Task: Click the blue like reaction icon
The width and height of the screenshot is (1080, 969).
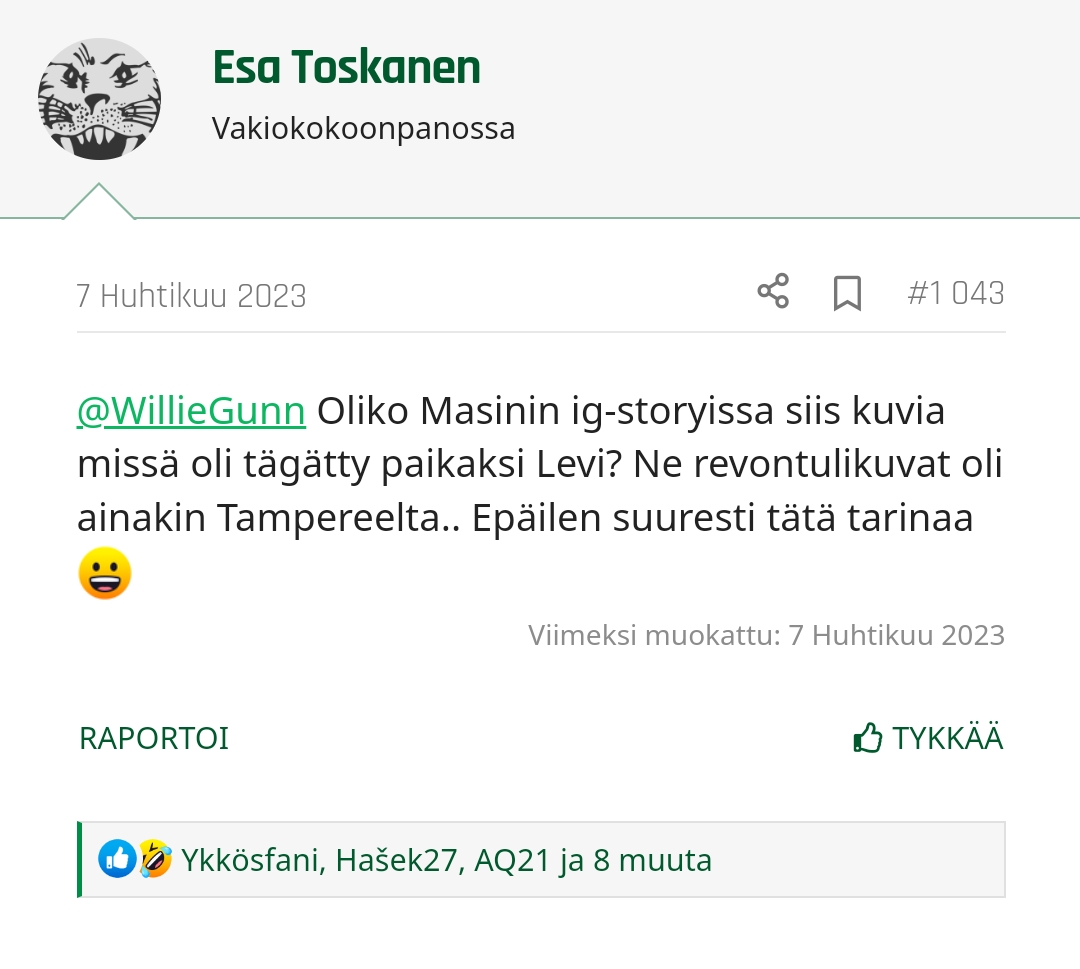Action: point(117,859)
